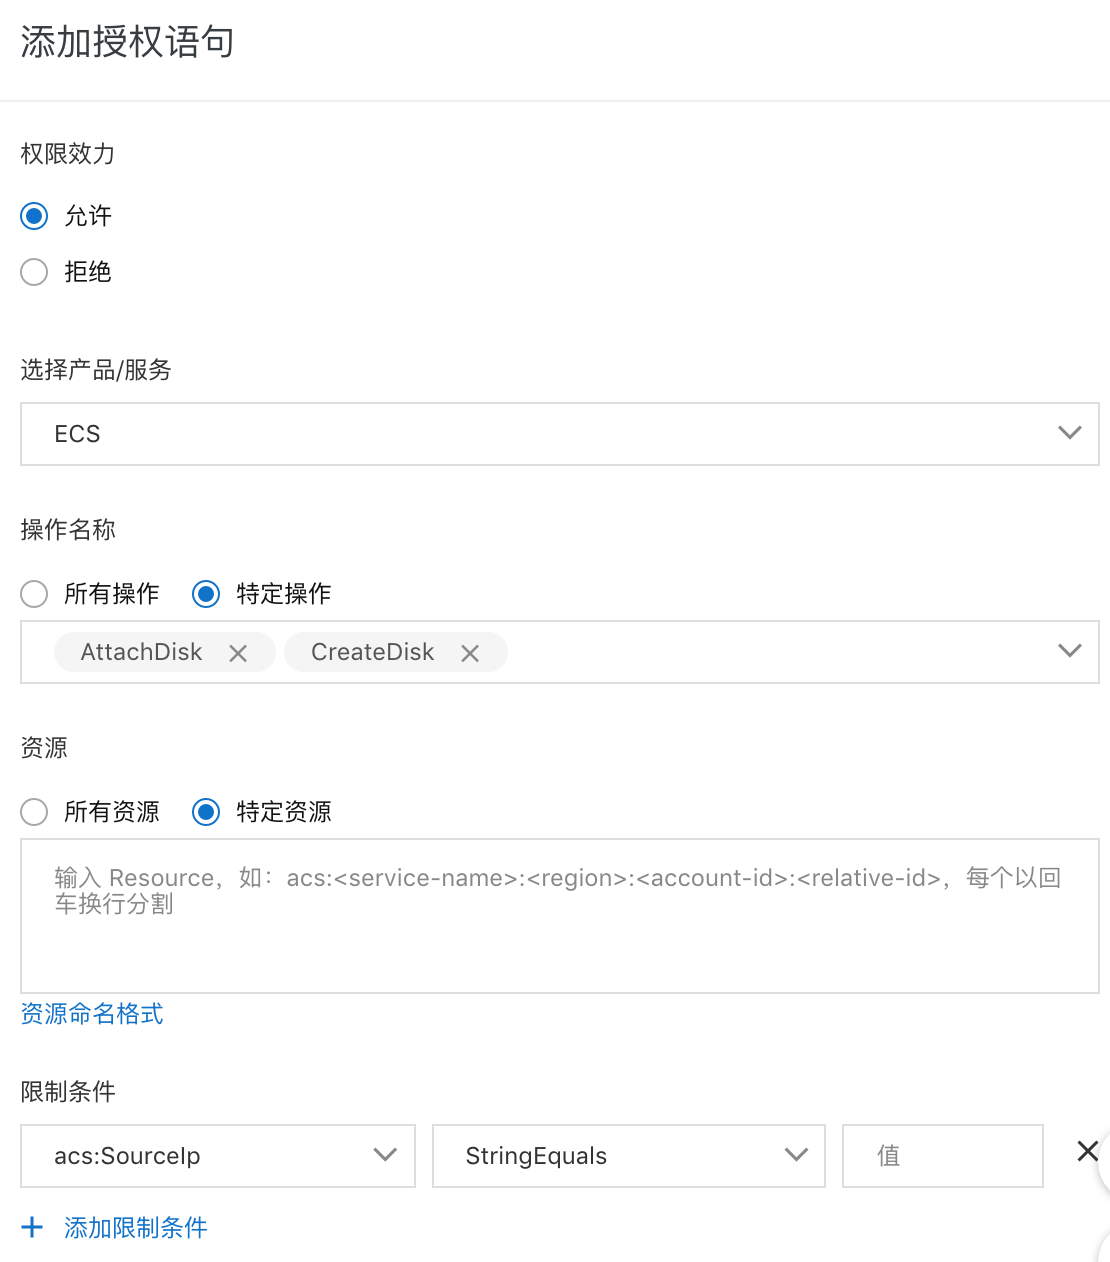Click the 添加限制条件 link
Viewport: 1110px width, 1262px height.
136,1227
